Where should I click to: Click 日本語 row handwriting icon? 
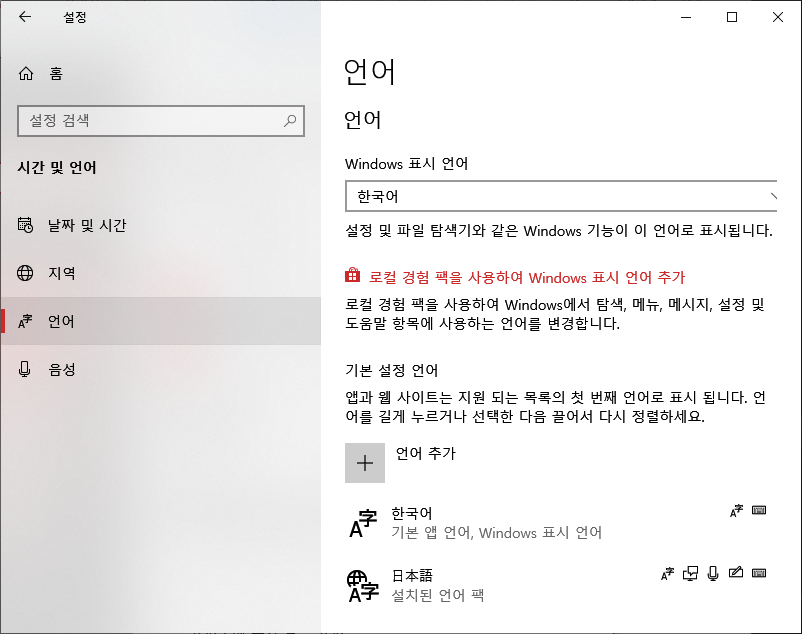(x=736, y=572)
